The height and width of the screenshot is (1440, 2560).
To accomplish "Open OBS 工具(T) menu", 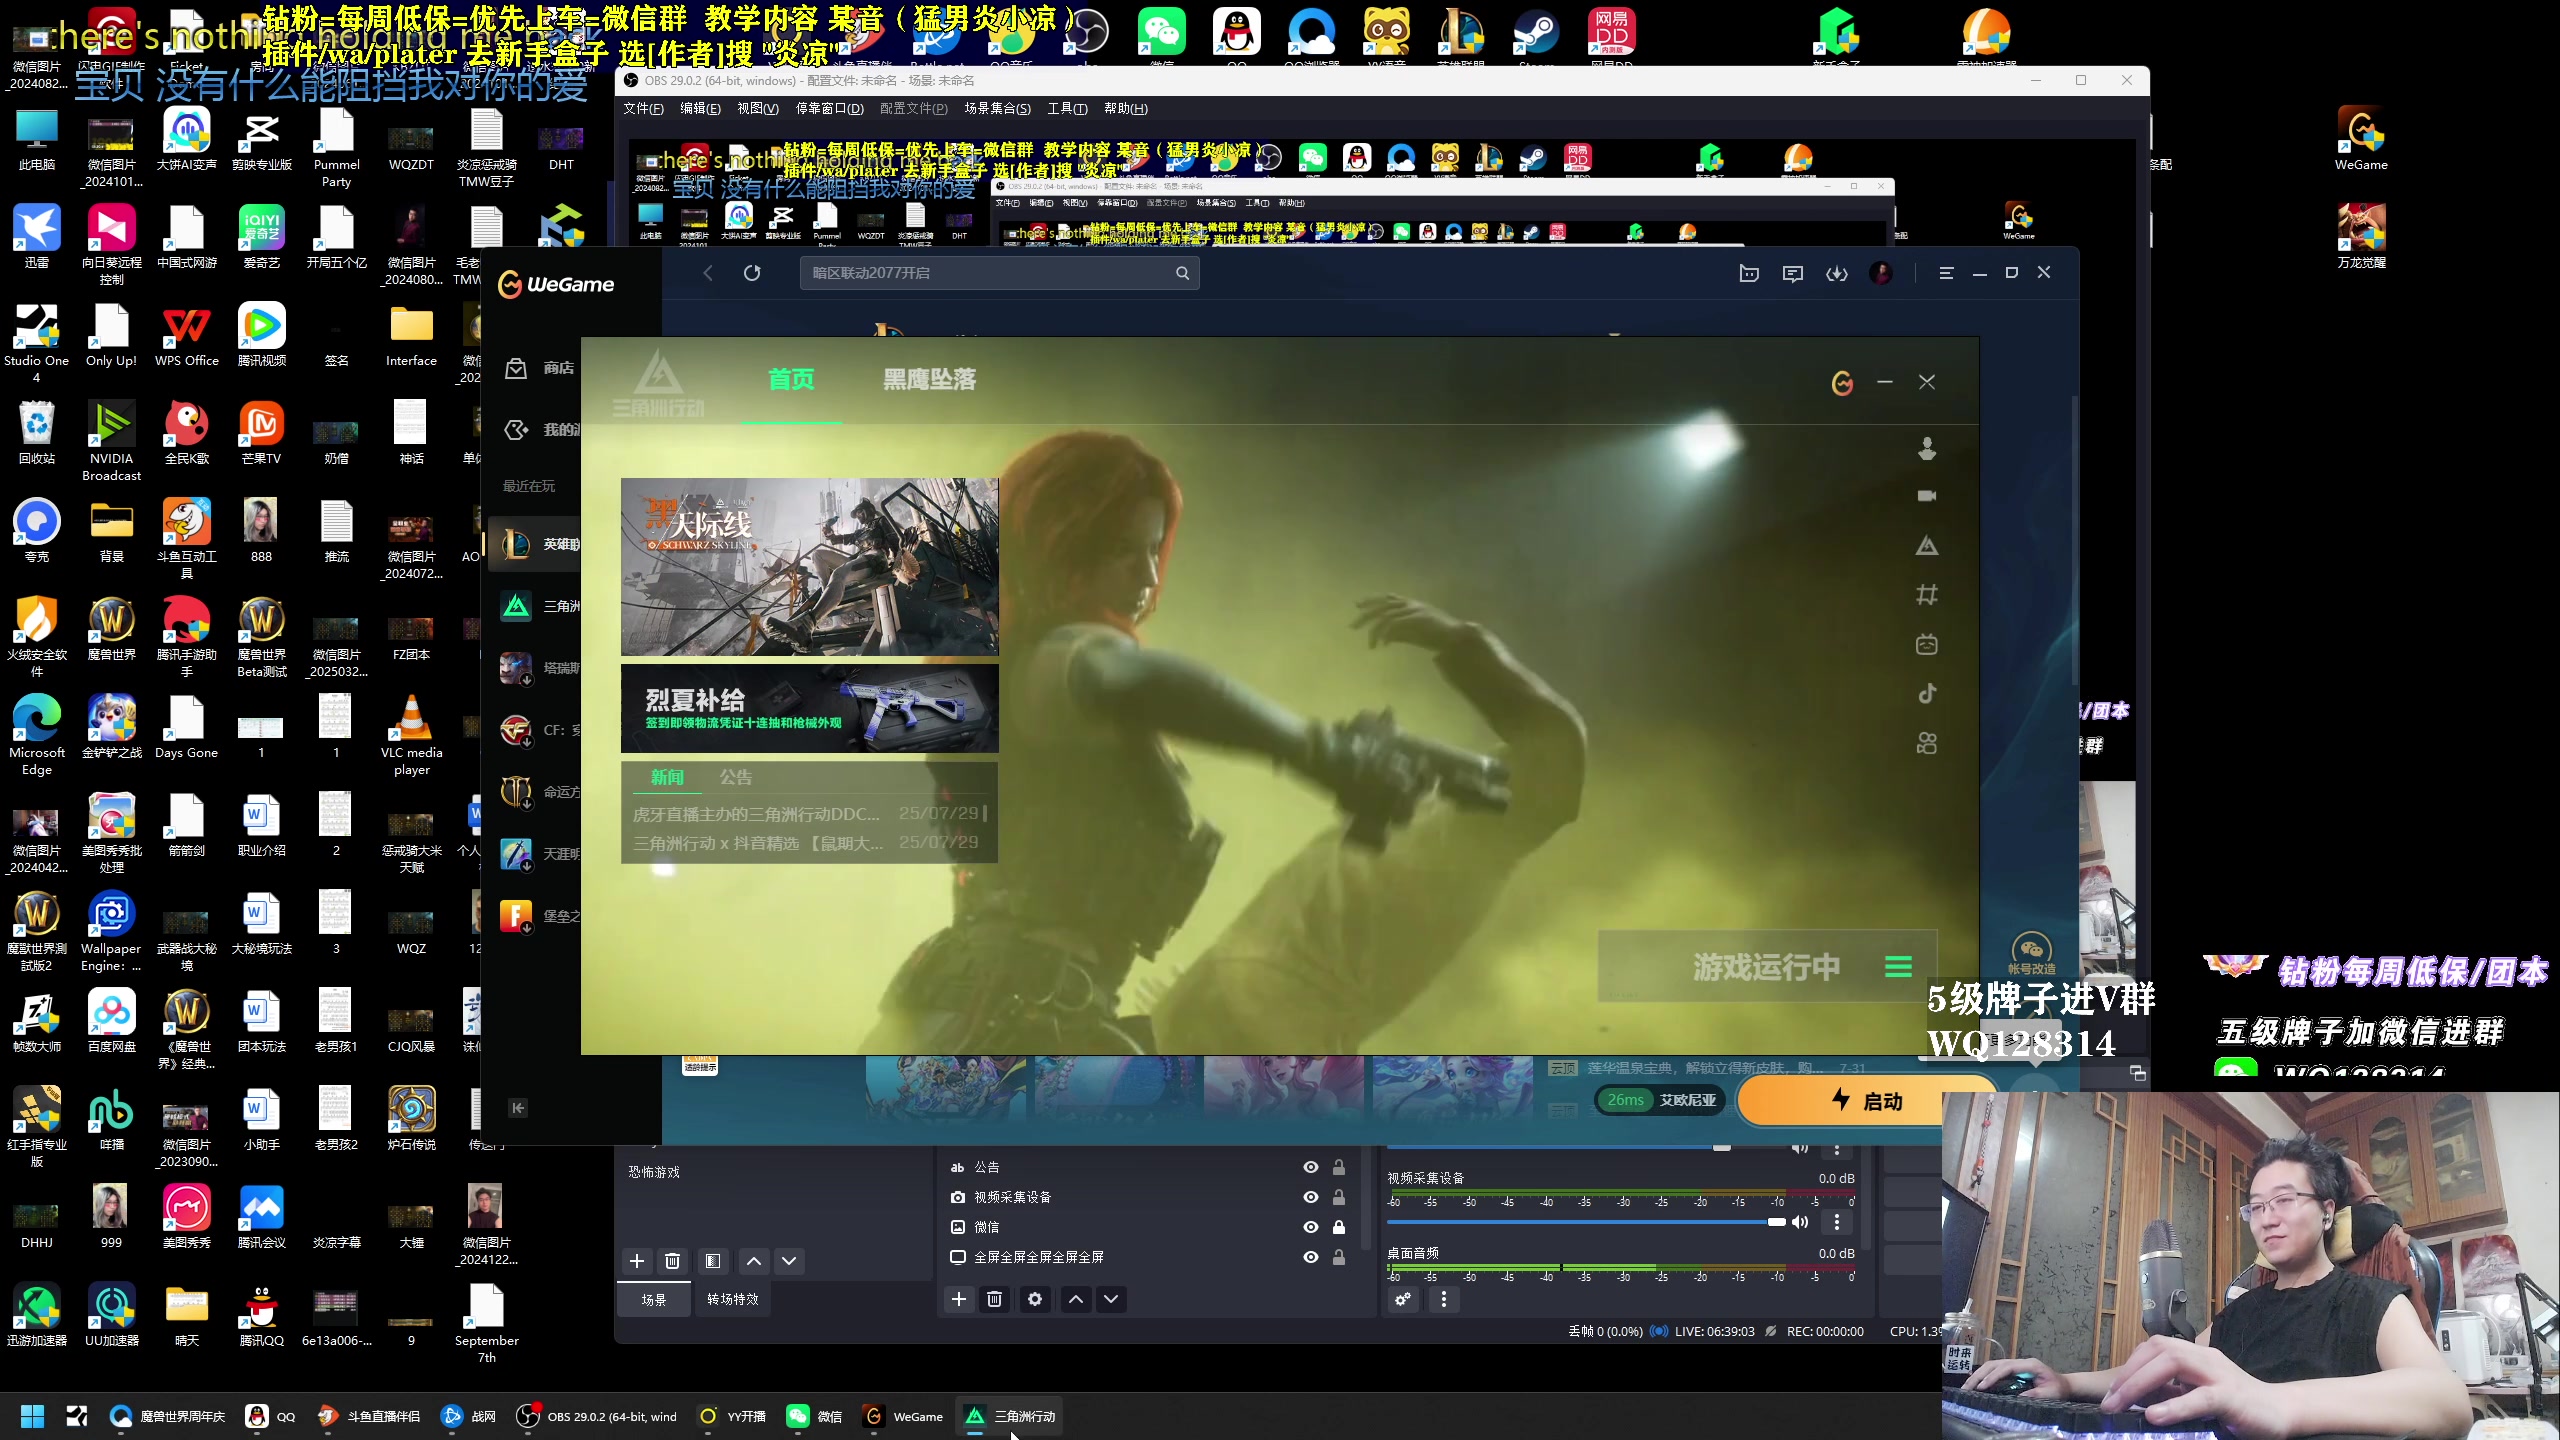I will [1067, 108].
